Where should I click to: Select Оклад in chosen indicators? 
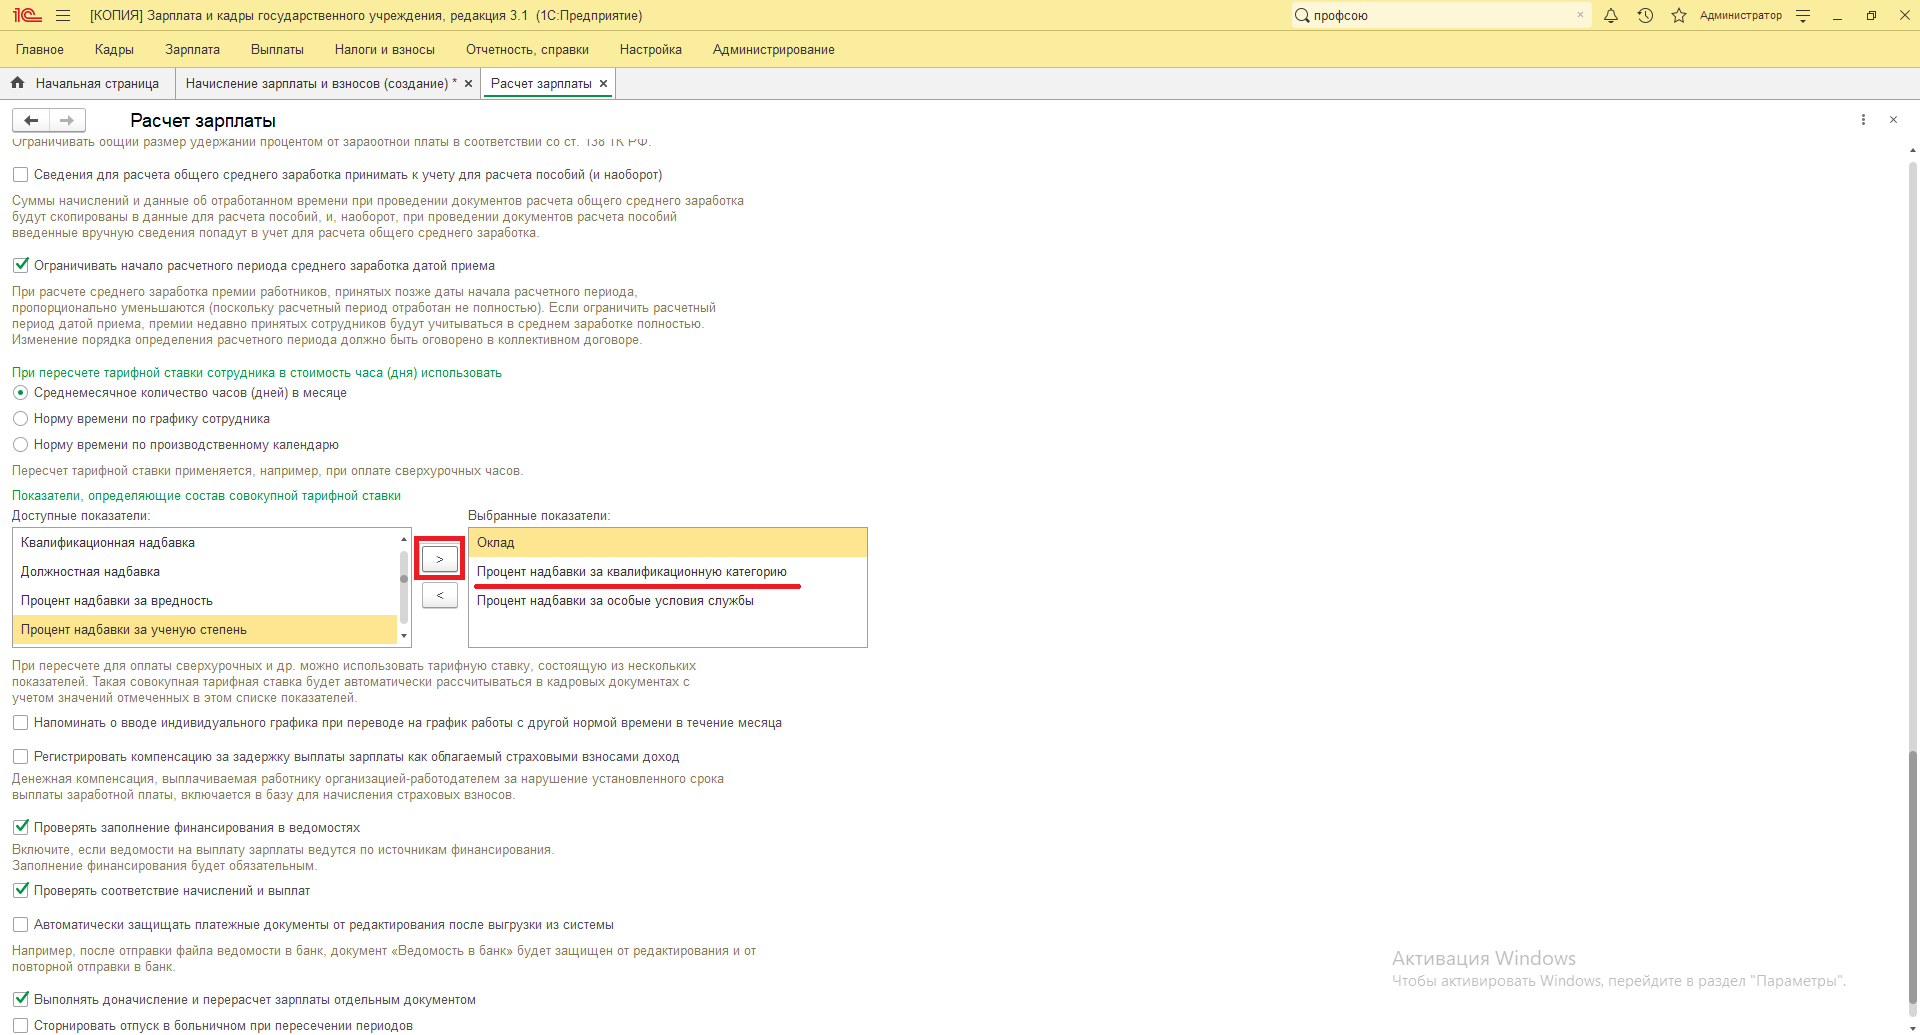tap(667, 543)
